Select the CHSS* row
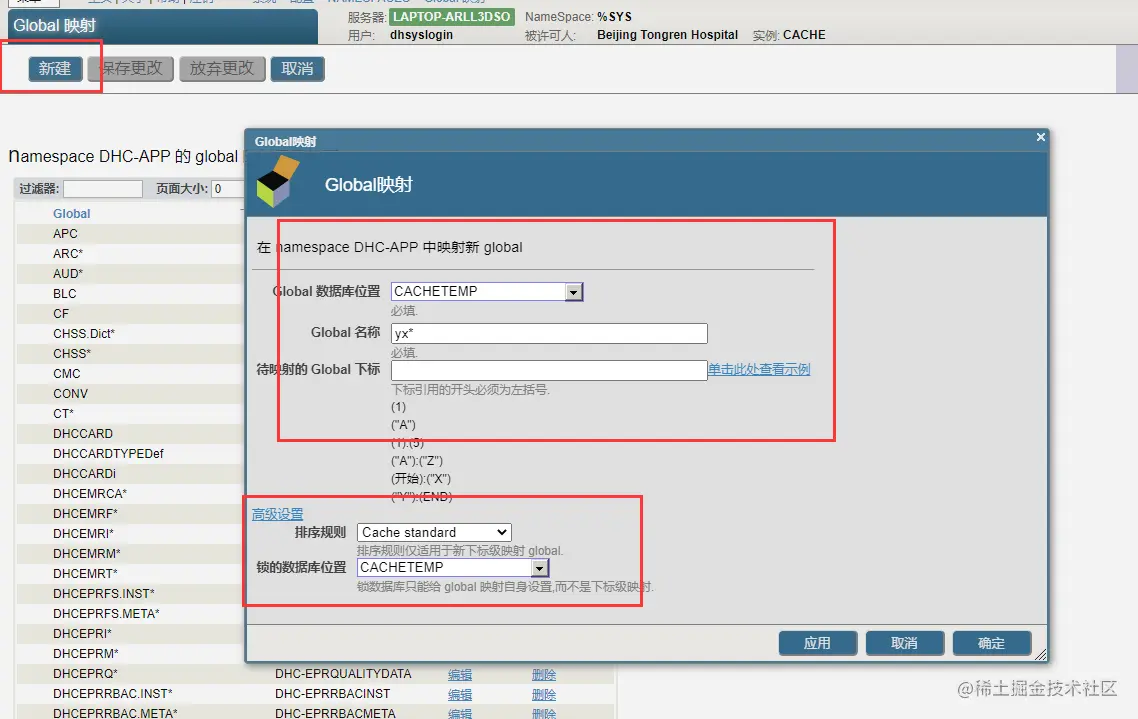Image resolution: width=1138 pixels, height=719 pixels. tap(129, 353)
